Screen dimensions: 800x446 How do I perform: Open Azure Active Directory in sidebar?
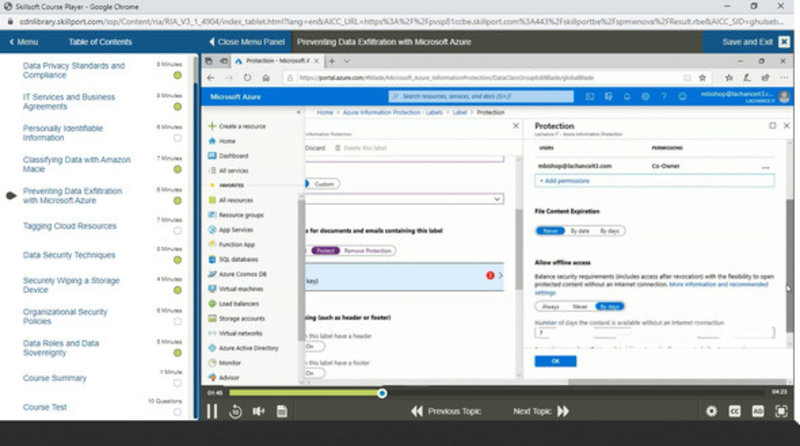243,348
